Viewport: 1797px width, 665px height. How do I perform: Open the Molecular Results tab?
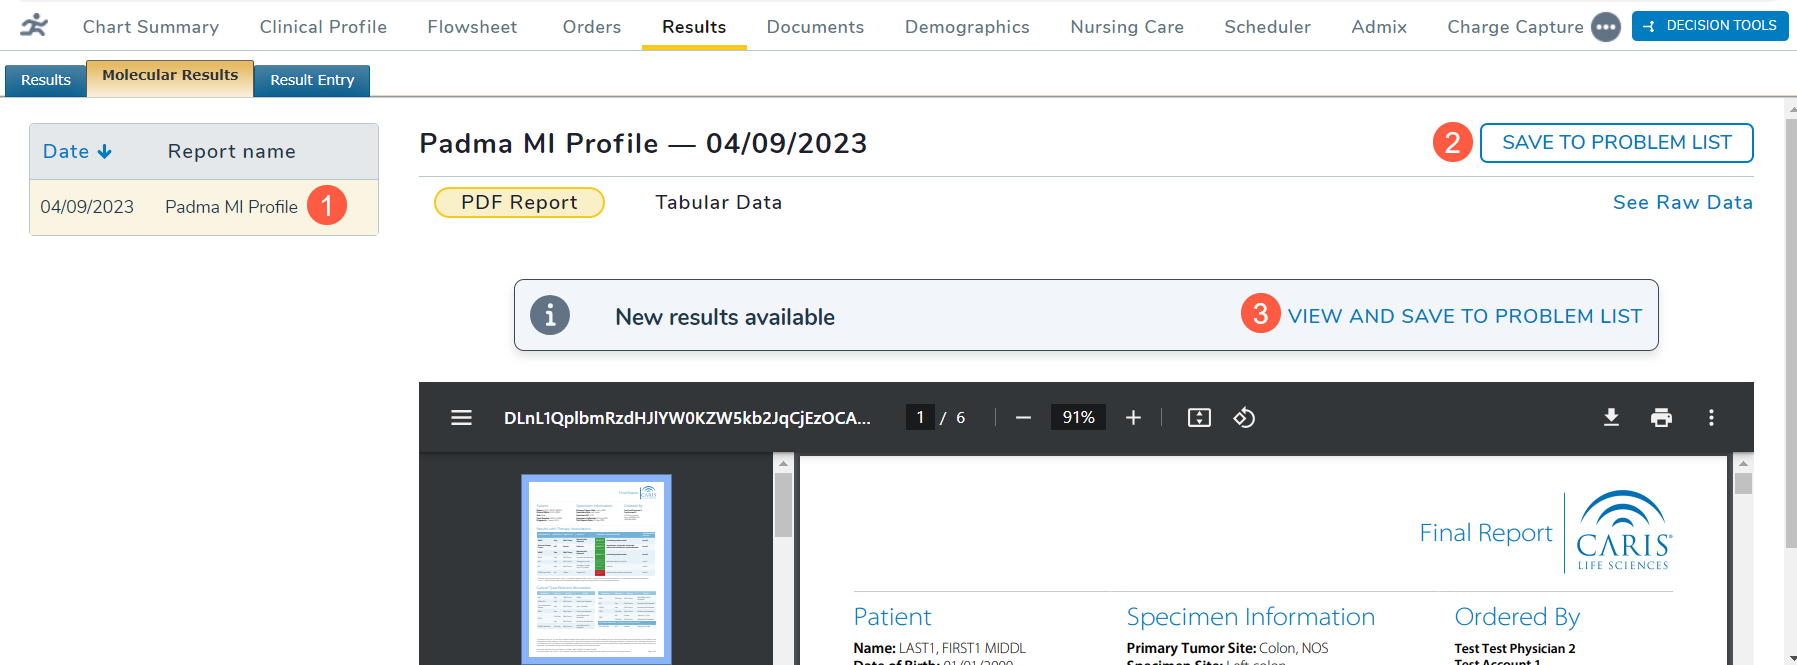point(170,76)
